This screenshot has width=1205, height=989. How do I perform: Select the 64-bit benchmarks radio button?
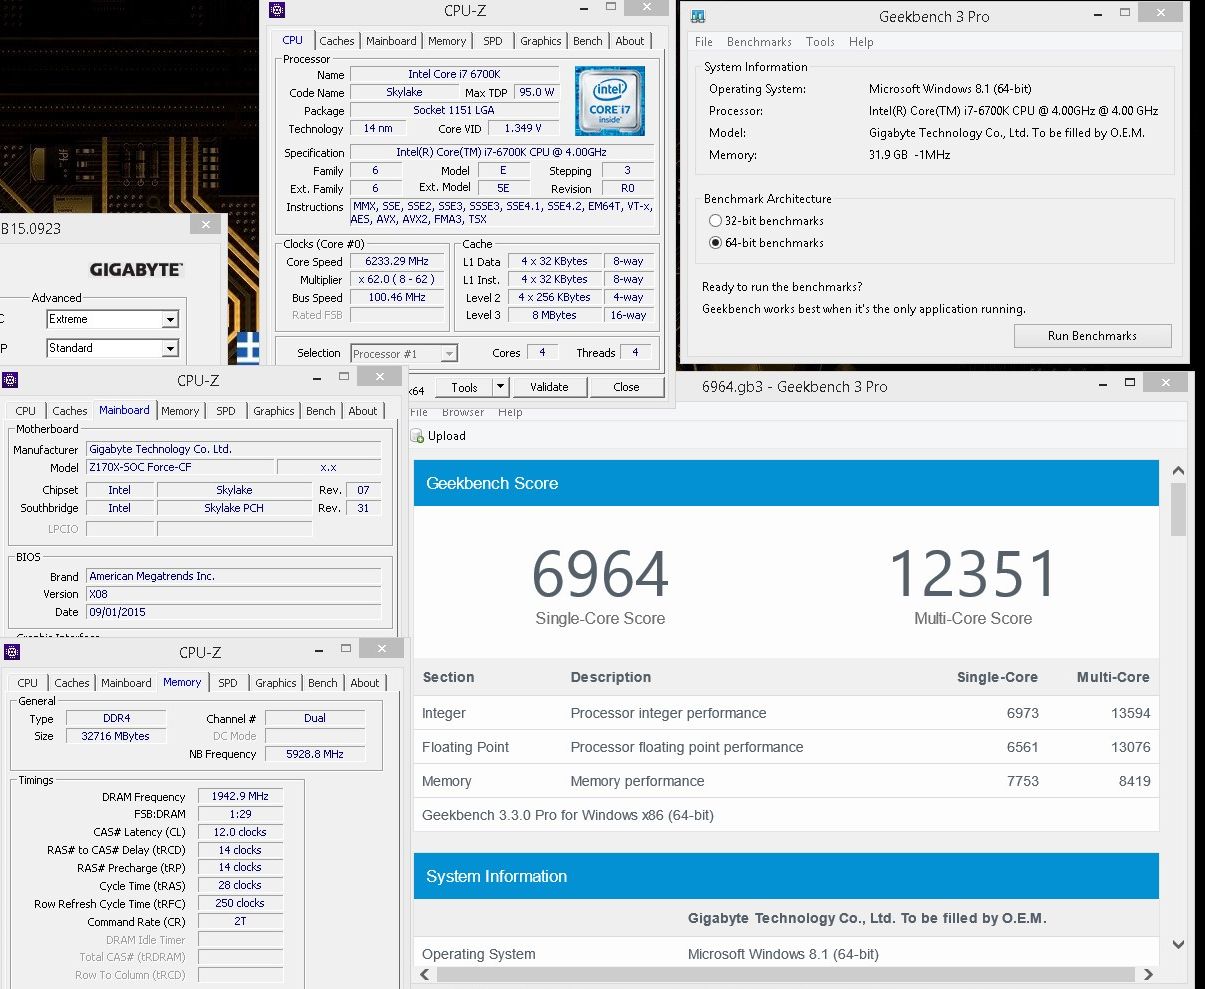tap(715, 243)
